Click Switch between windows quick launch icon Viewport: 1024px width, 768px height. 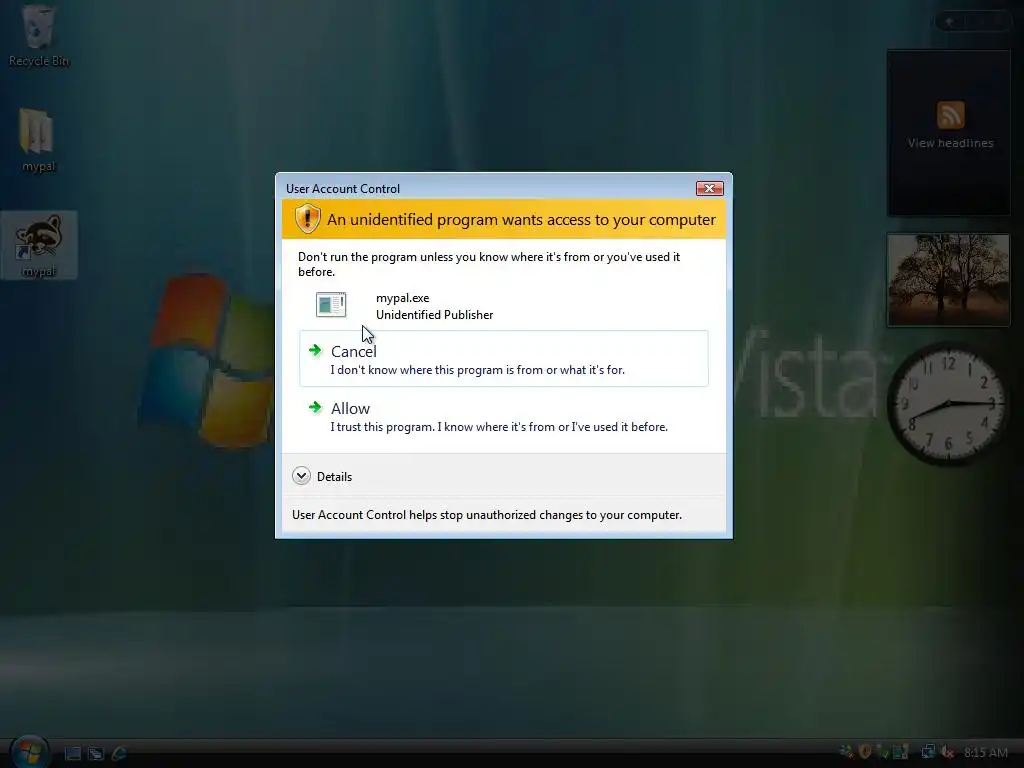pyautogui.click(x=95, y=753)
